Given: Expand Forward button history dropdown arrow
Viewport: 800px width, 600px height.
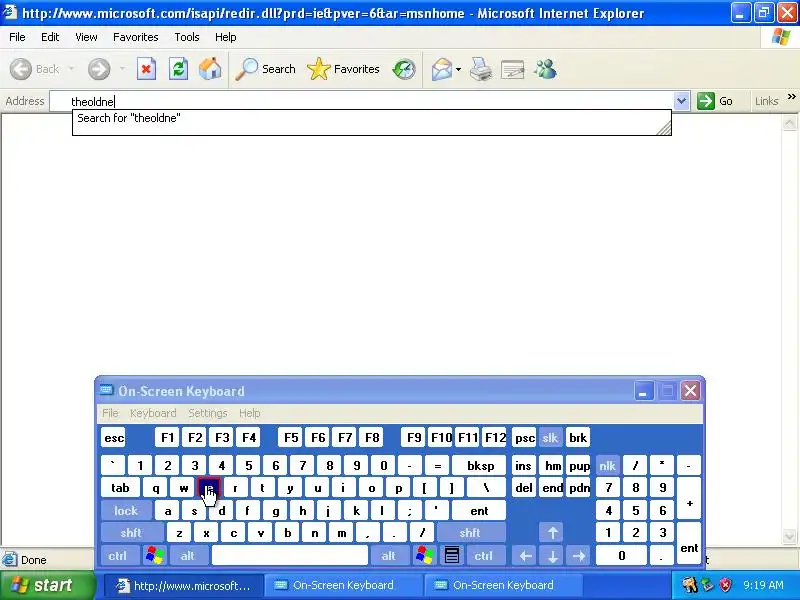Looking at the screenshot, I should pyautogui.click(x=122, y=69).
